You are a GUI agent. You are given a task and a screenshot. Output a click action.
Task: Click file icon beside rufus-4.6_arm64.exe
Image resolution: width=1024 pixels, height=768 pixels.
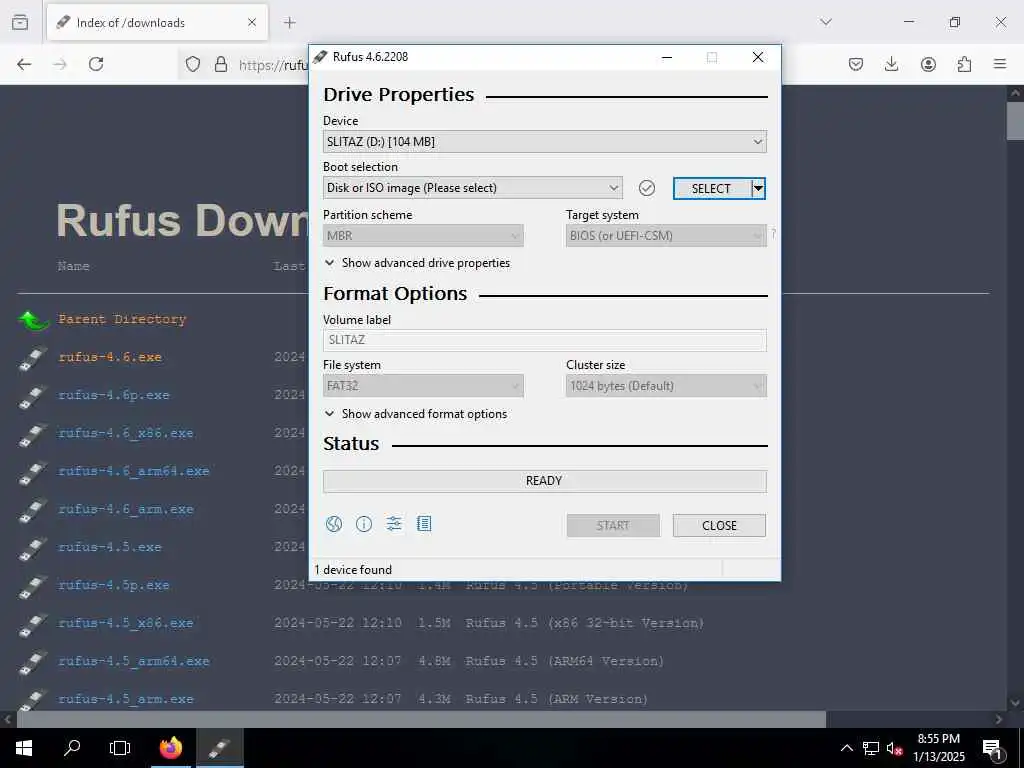(x=33, y=472)
